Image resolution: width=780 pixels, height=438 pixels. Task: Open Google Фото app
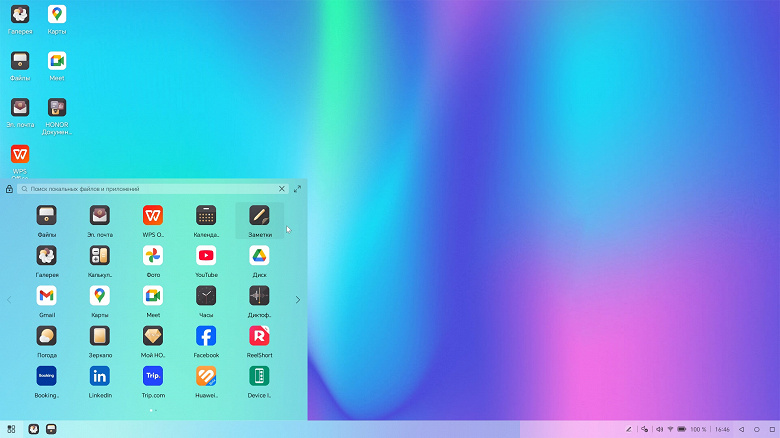[x=153, y=256]
